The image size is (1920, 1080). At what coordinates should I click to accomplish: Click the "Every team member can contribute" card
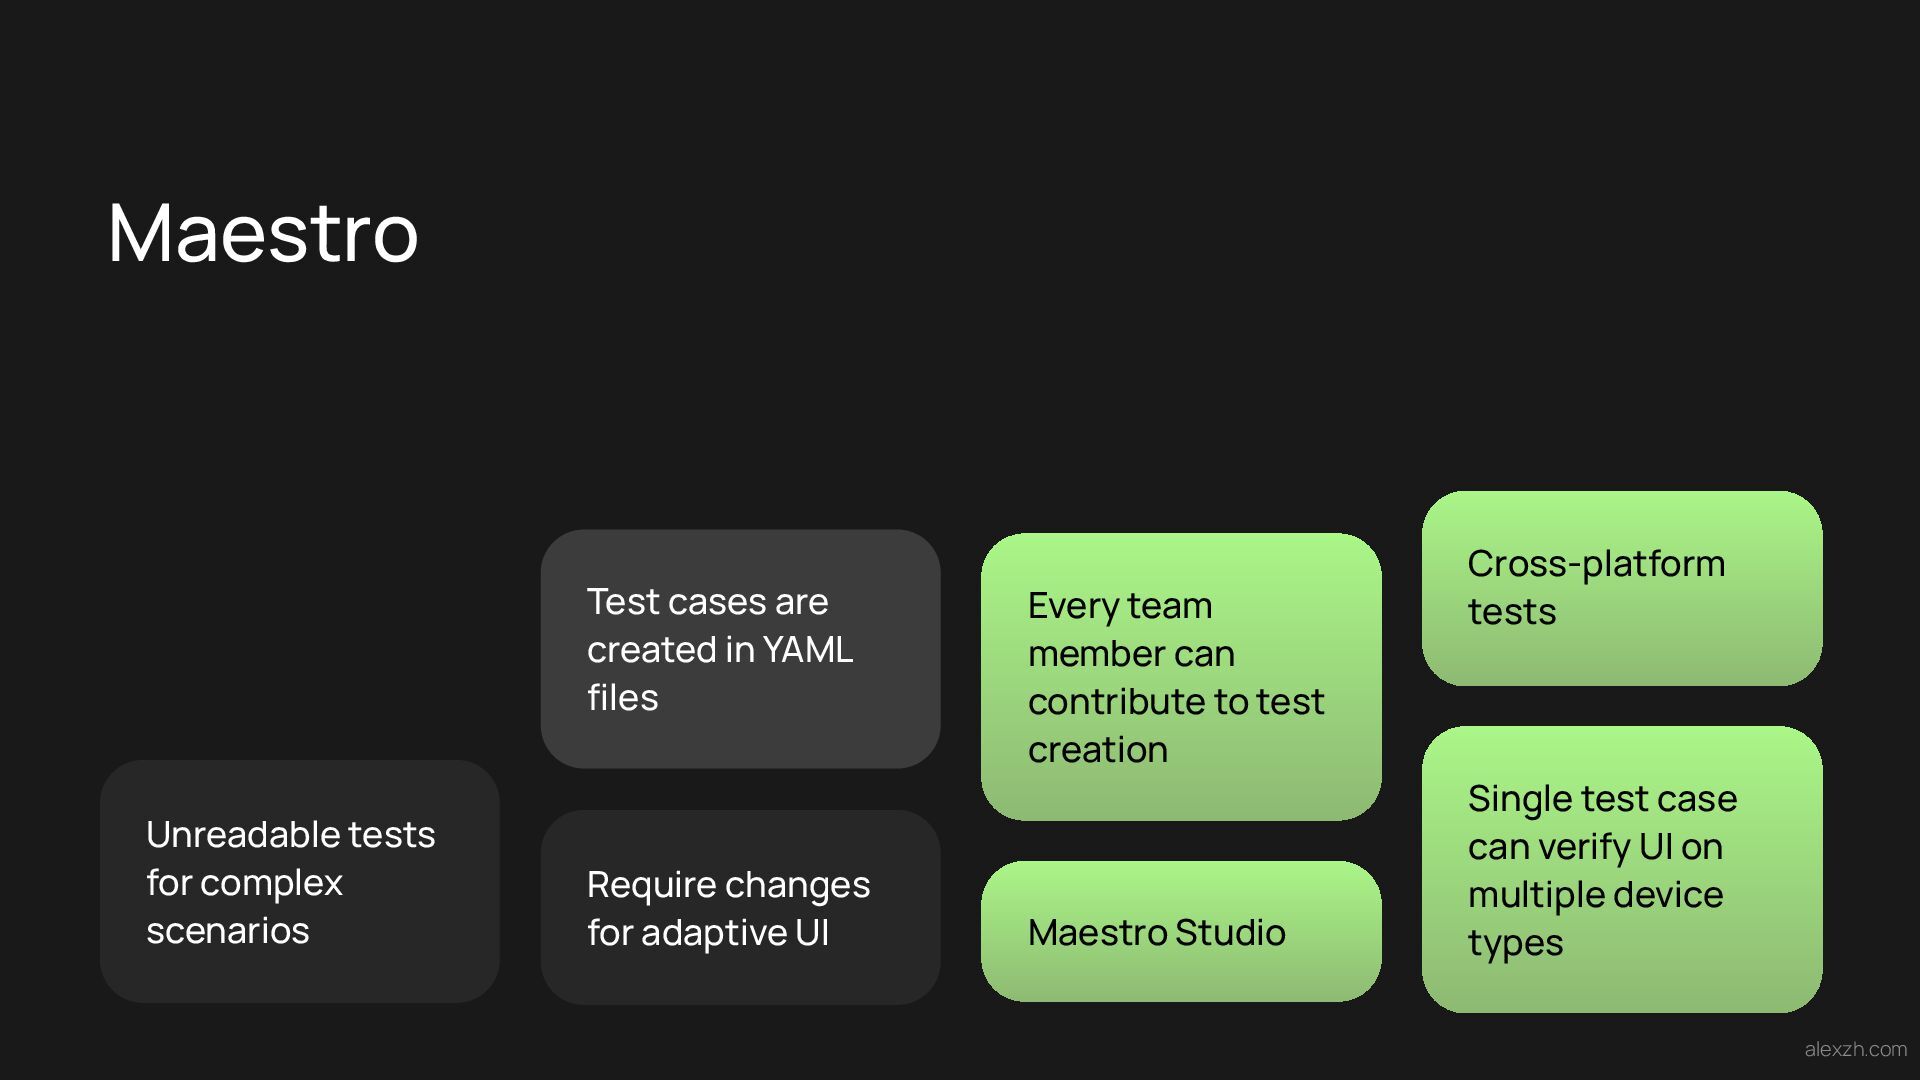coord(1181,677)
